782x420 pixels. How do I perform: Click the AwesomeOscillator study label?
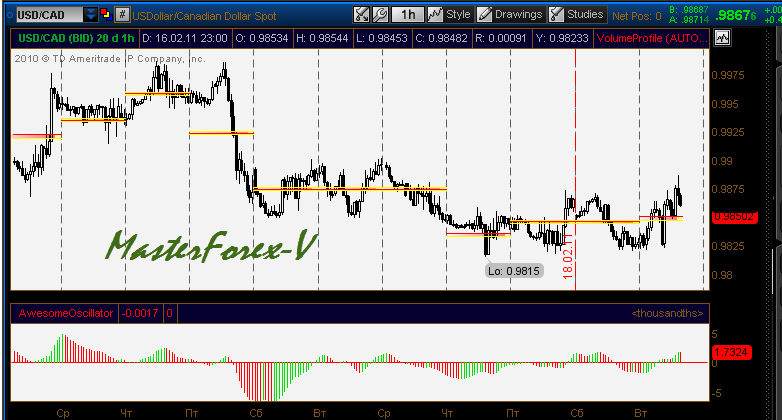pyautogui.click(x=65, y=313)
